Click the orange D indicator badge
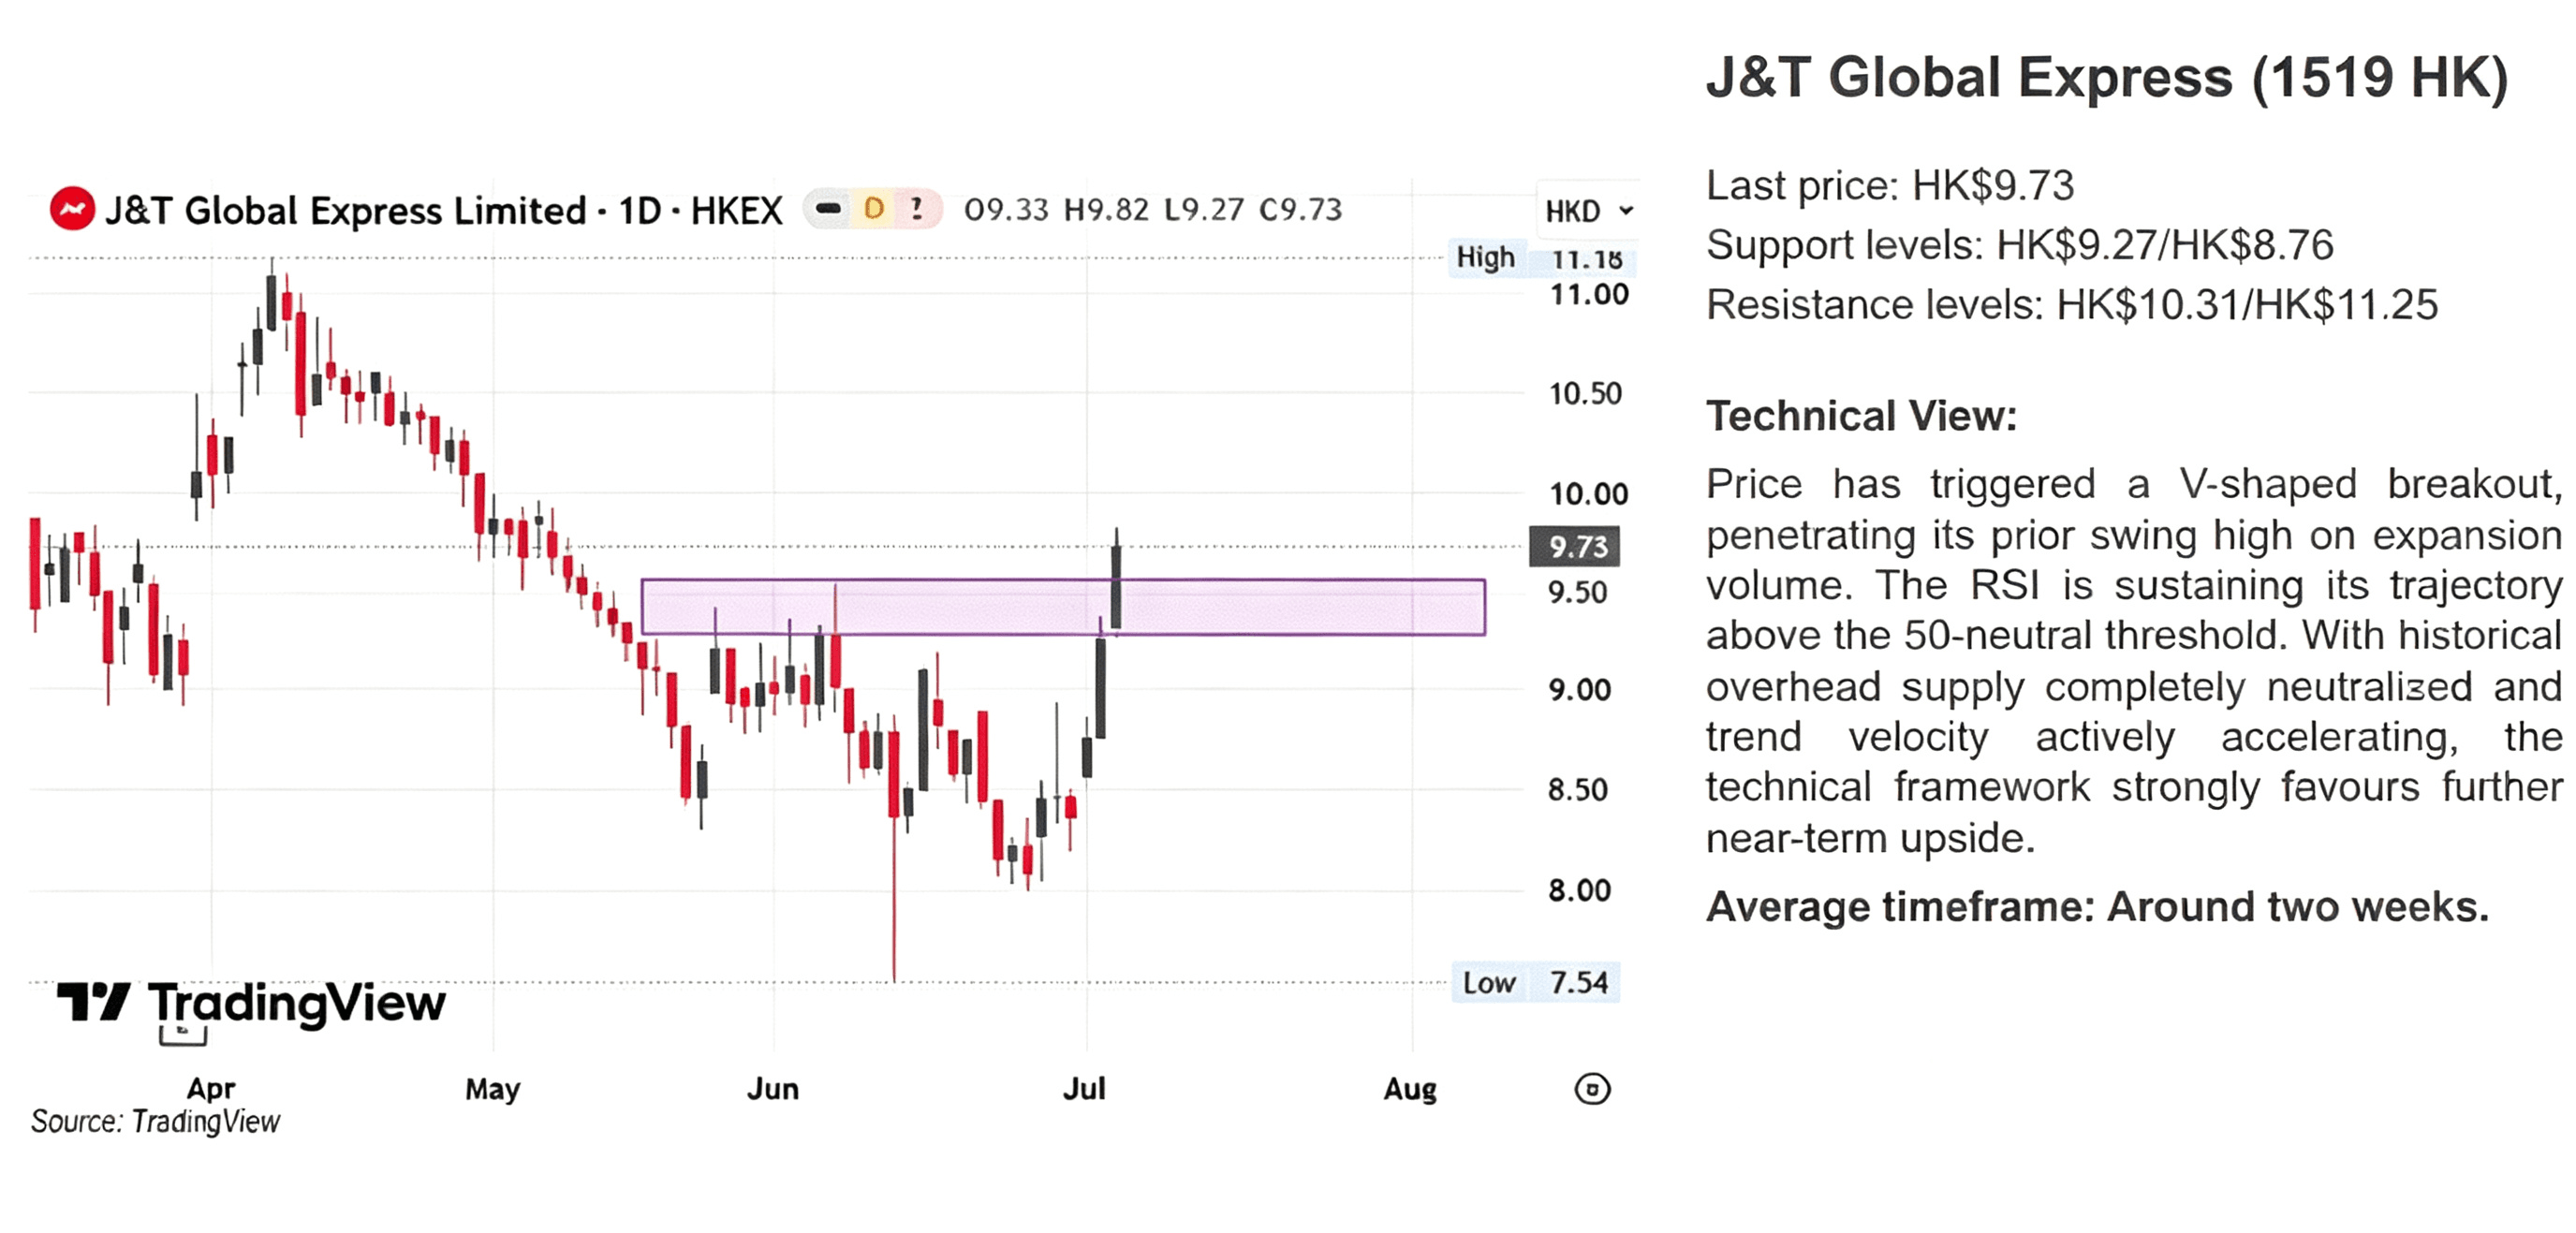Viewport: 2576px width, 1233px height. [x=873, y=209]
